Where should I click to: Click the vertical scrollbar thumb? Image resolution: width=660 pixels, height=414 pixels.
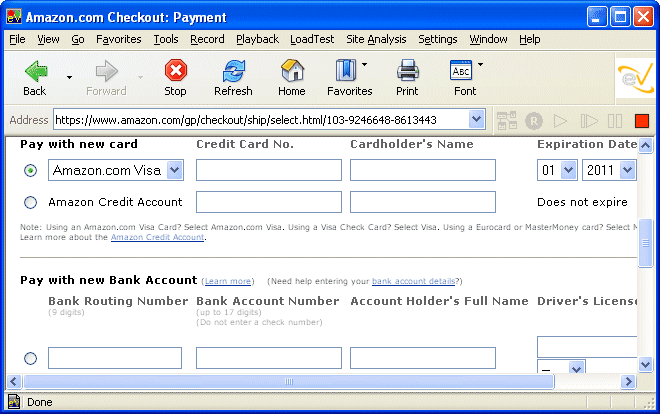click(645, 243)
